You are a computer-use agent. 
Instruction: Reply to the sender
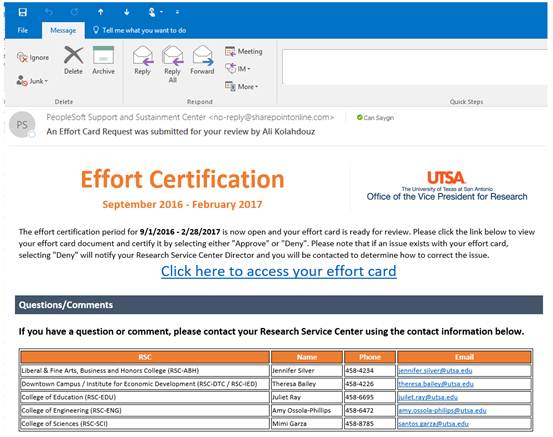click(142, 60)
